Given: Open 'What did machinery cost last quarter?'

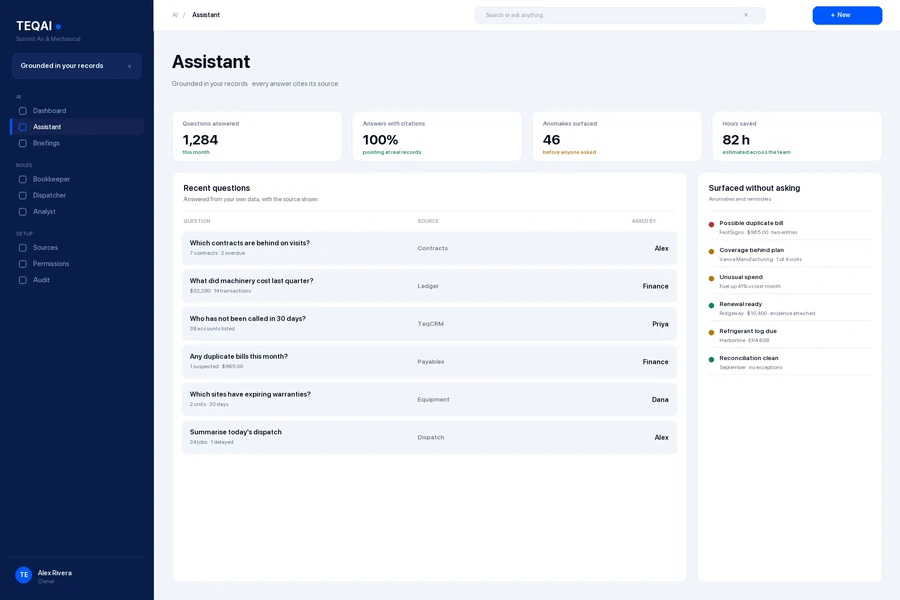Looking at the screenshot, I should [x=429, y=286].
